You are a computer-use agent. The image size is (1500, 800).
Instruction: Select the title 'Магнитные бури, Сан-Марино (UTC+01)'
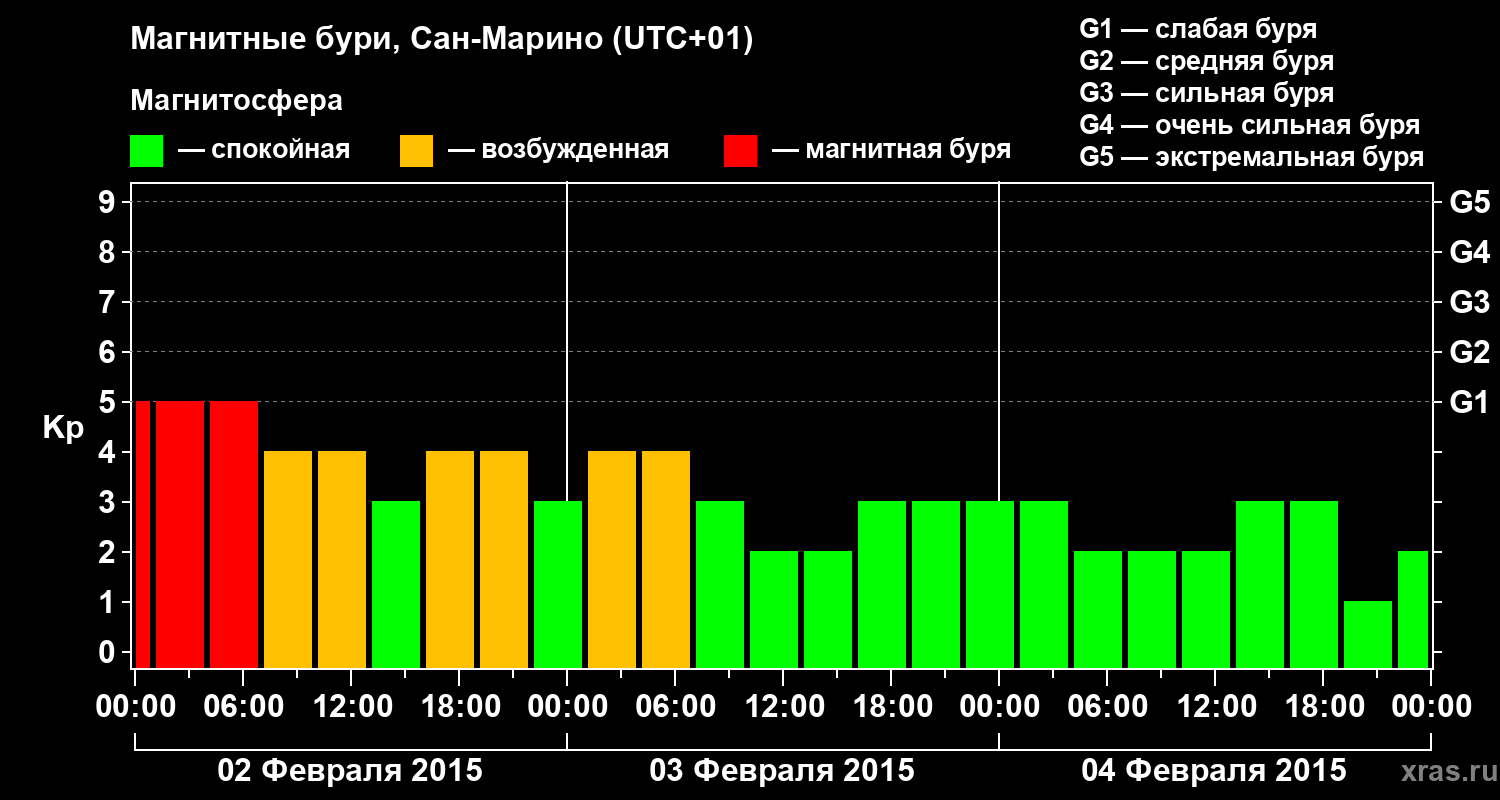click(441, 41)
